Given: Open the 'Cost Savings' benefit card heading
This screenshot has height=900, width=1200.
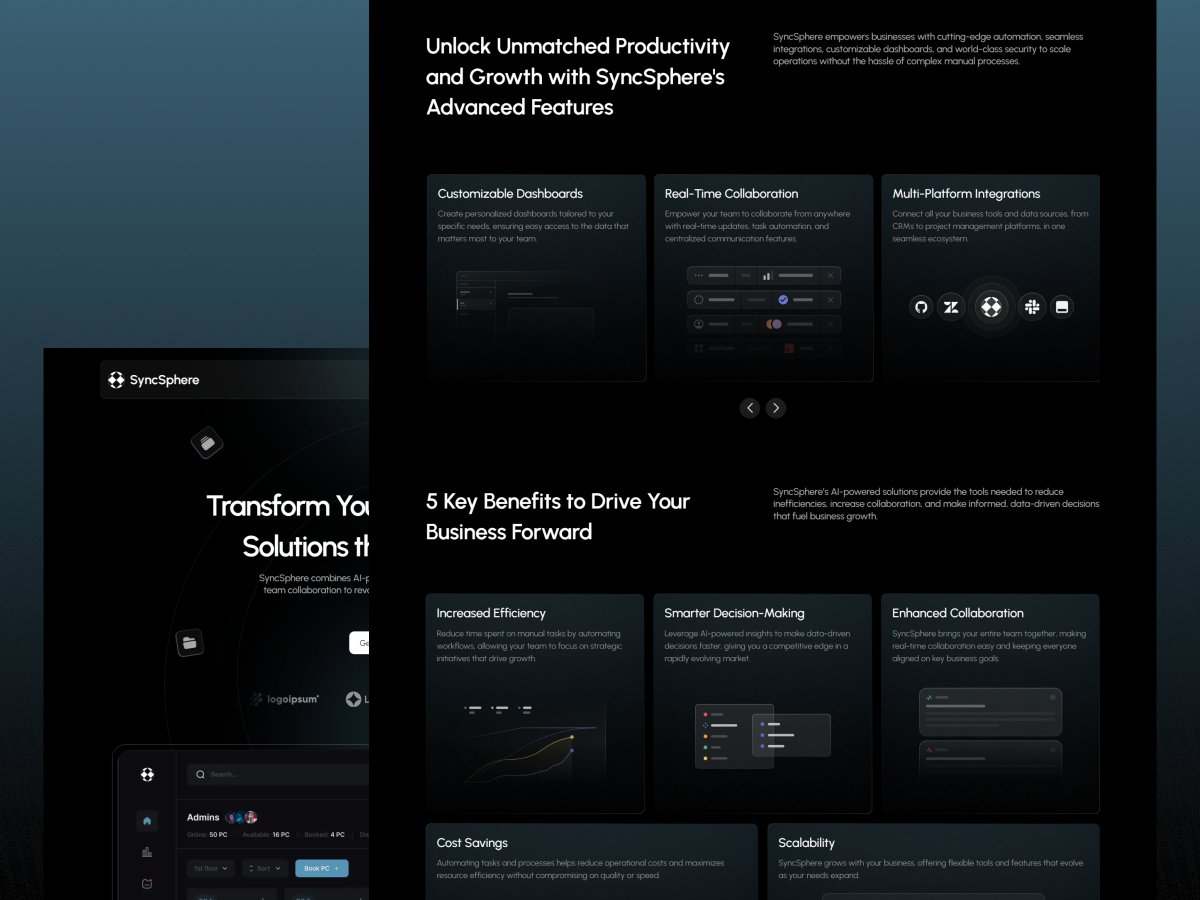Looking at the screenshot, I should pyautogui.click(x=472, y=843).
